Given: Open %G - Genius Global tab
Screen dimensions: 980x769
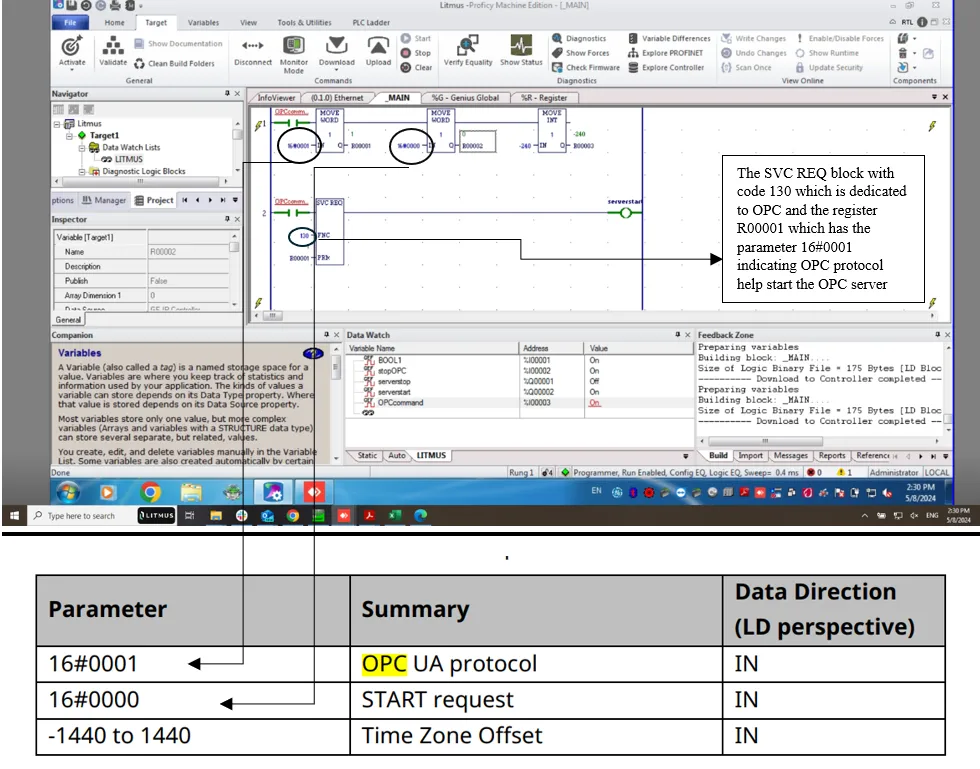Looking at the screenshot, I should click(465, 98).
